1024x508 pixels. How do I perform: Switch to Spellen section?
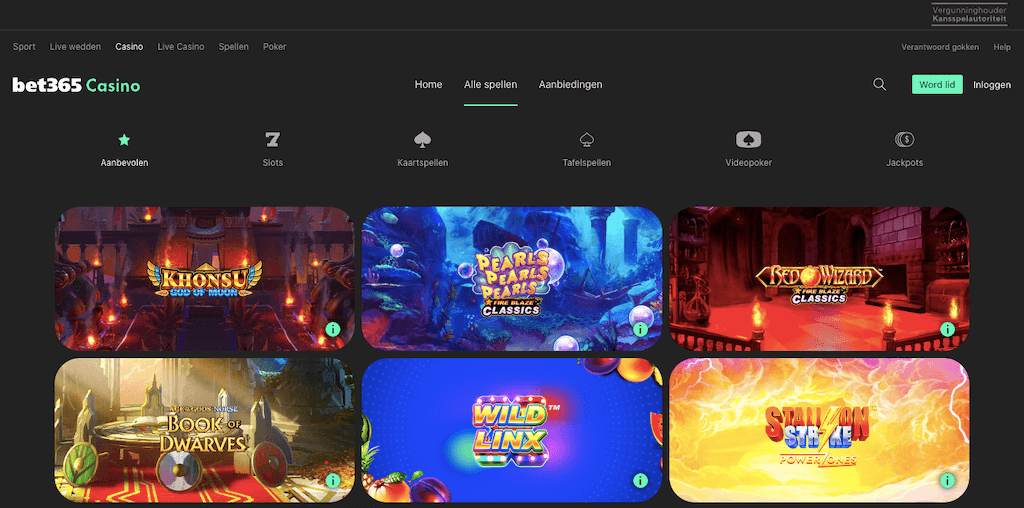[x=234, y=47]
